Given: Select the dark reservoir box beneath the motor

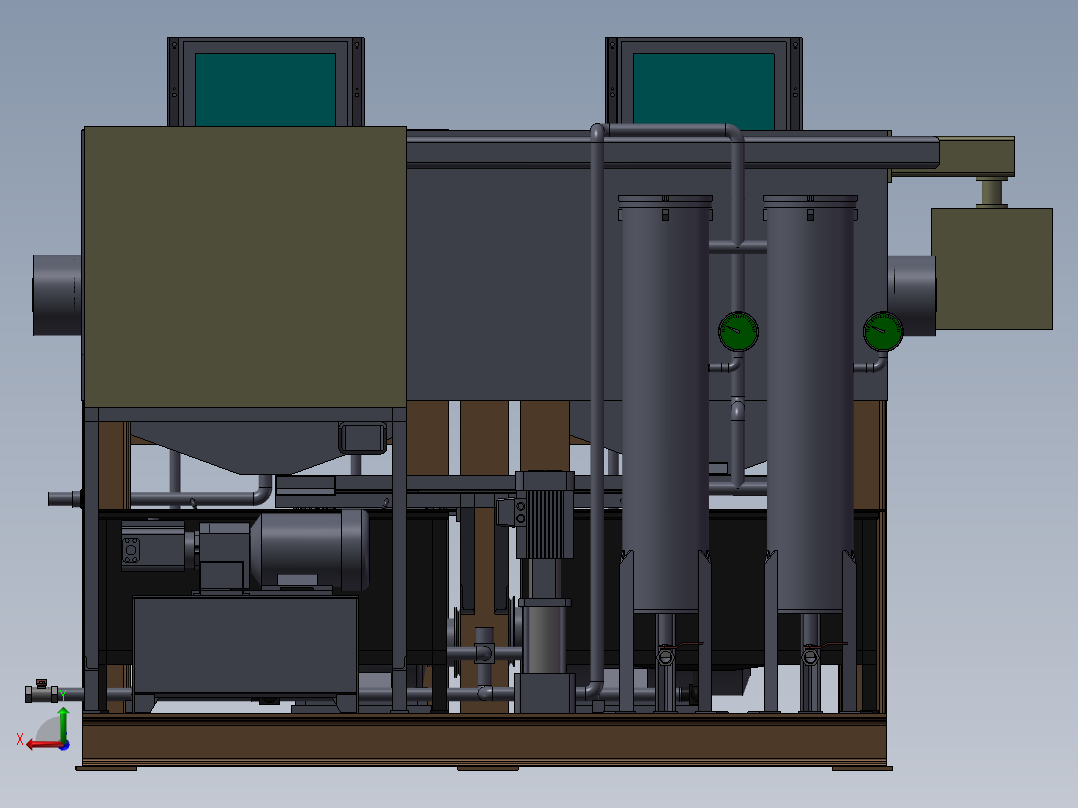Looking at the screenshot, I should coord(245,645).
